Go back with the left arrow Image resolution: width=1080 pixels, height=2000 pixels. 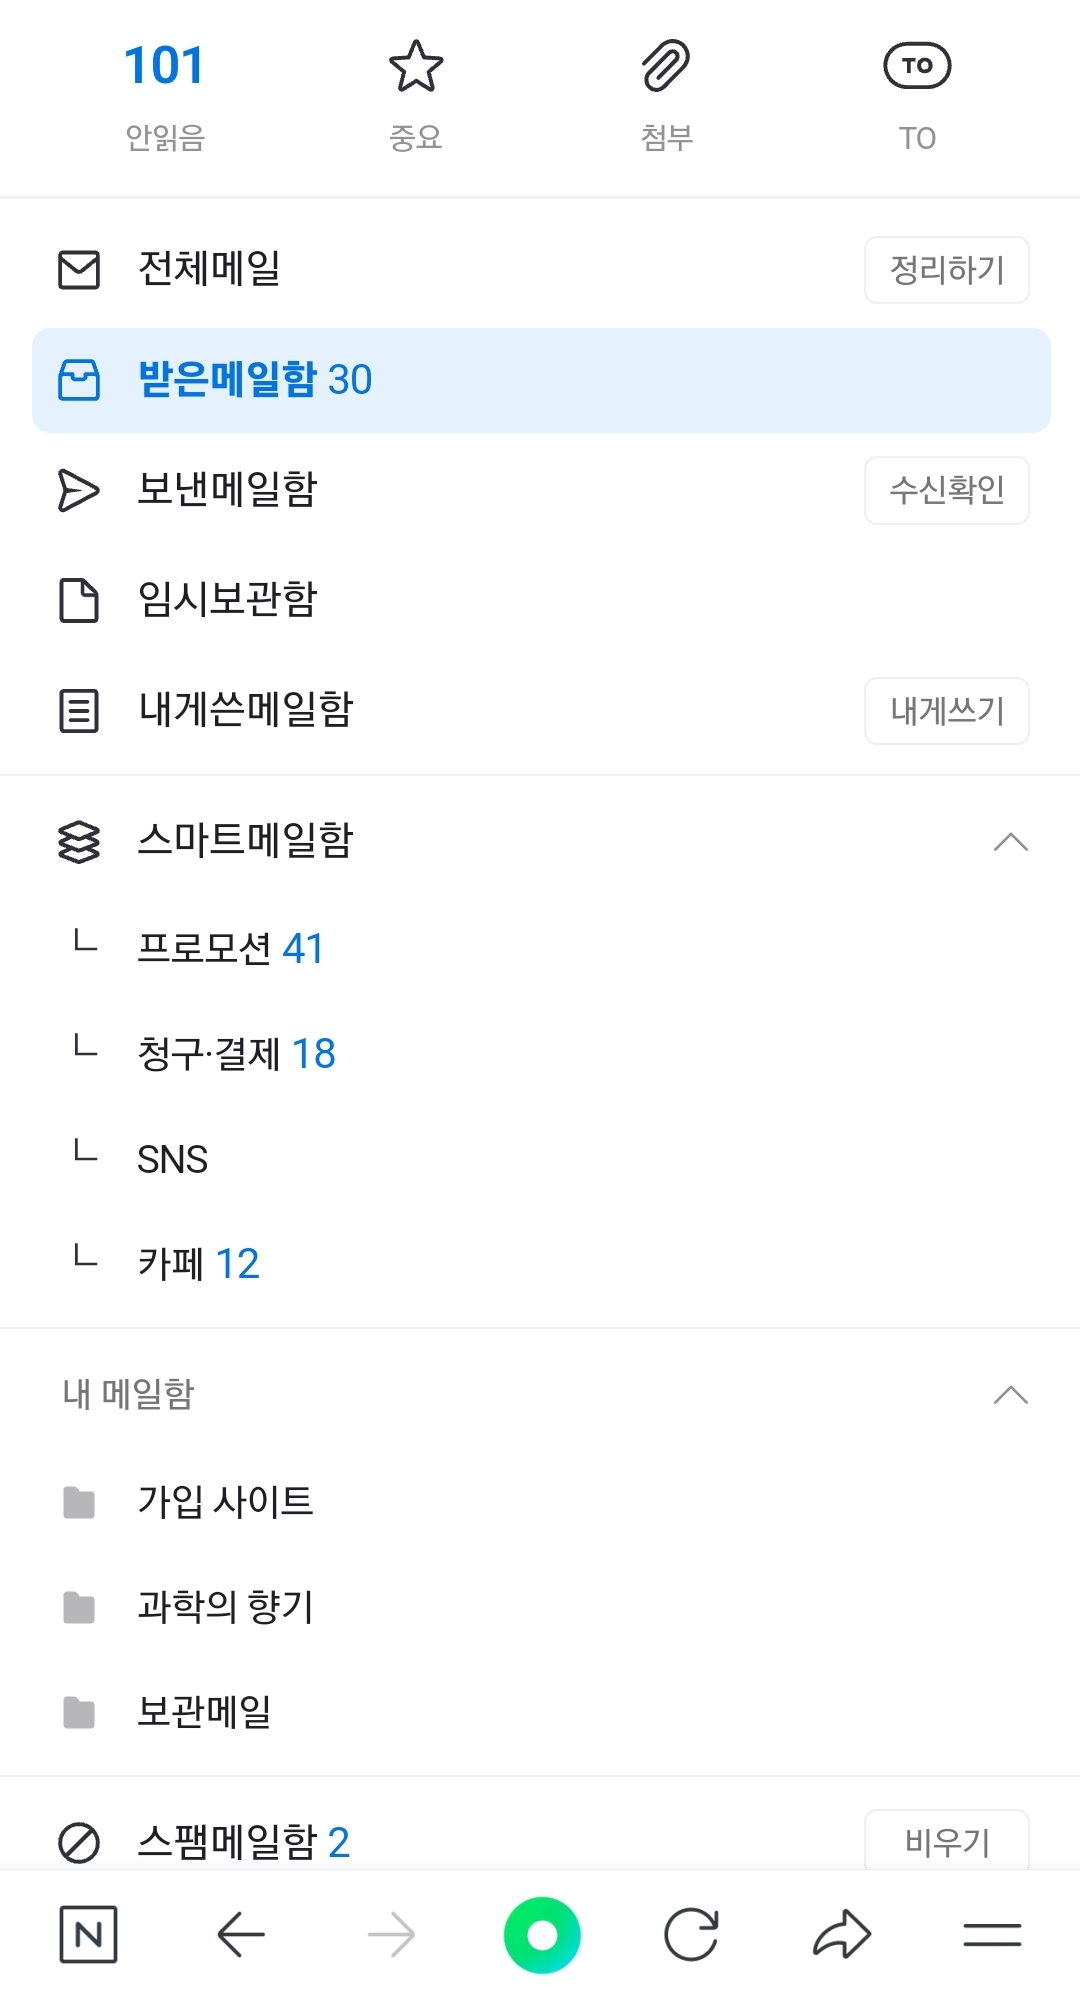[241, 1935]
